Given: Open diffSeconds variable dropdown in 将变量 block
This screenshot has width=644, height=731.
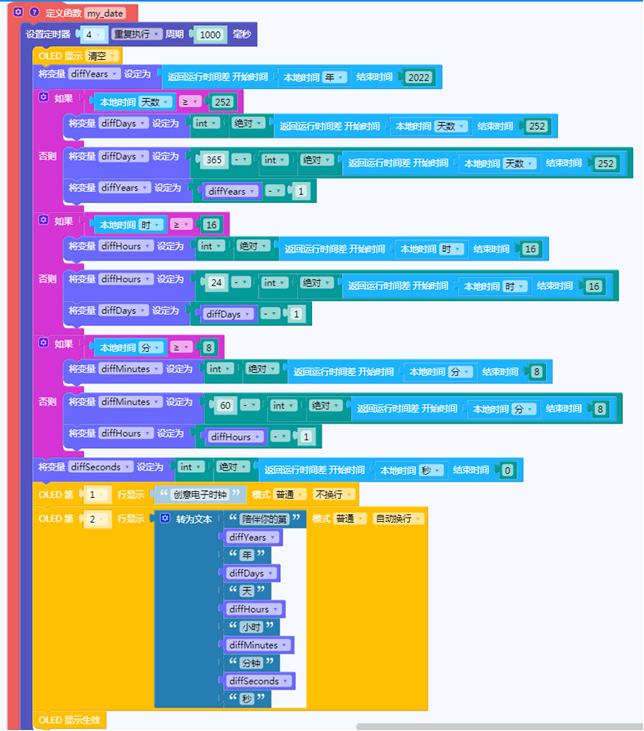Looking at the screenshot, I should (101, 467).
